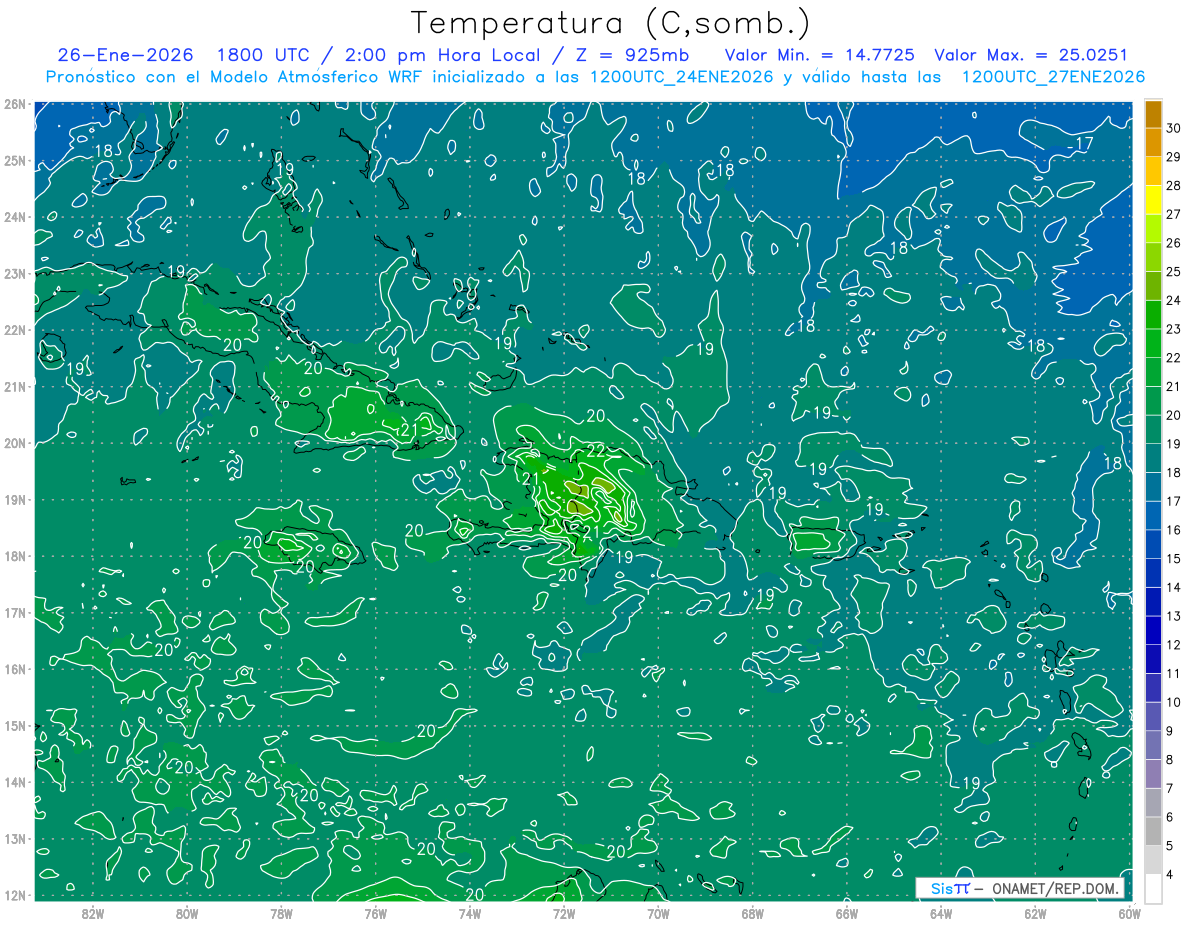This screenshot has height=927, width=1200.
Task: Click the "22" contour label over Hispaniola
Action: pyautogui.click(x=596, y=451)
